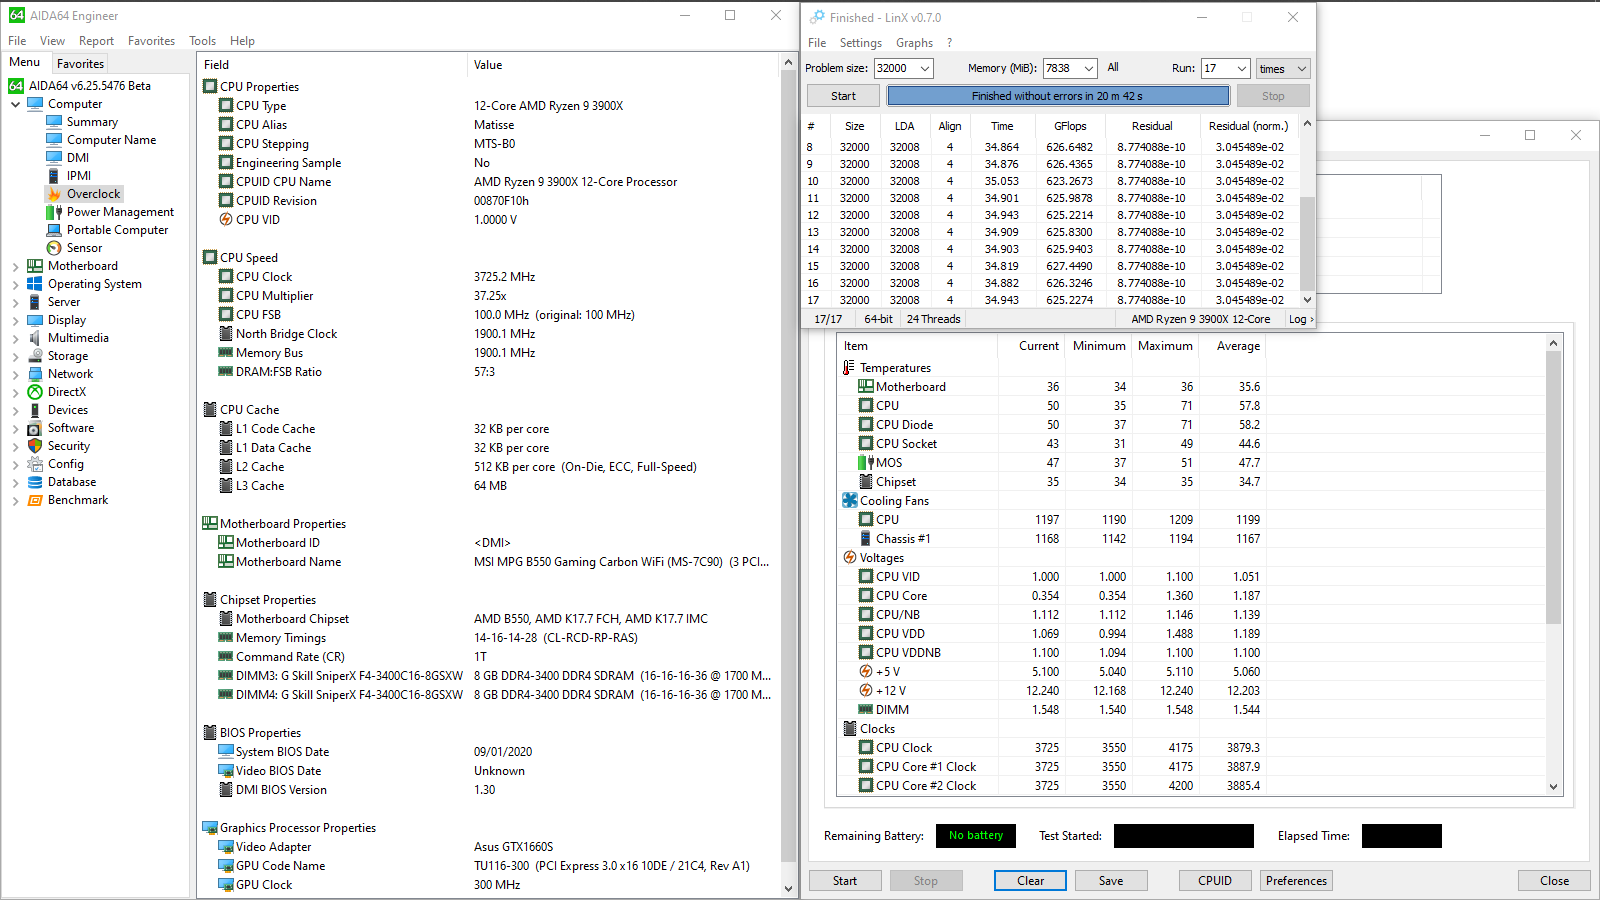Open the AIDA64 Tools menu
The height and width of the screenshot is (900, 1600).
pos(202,41)
